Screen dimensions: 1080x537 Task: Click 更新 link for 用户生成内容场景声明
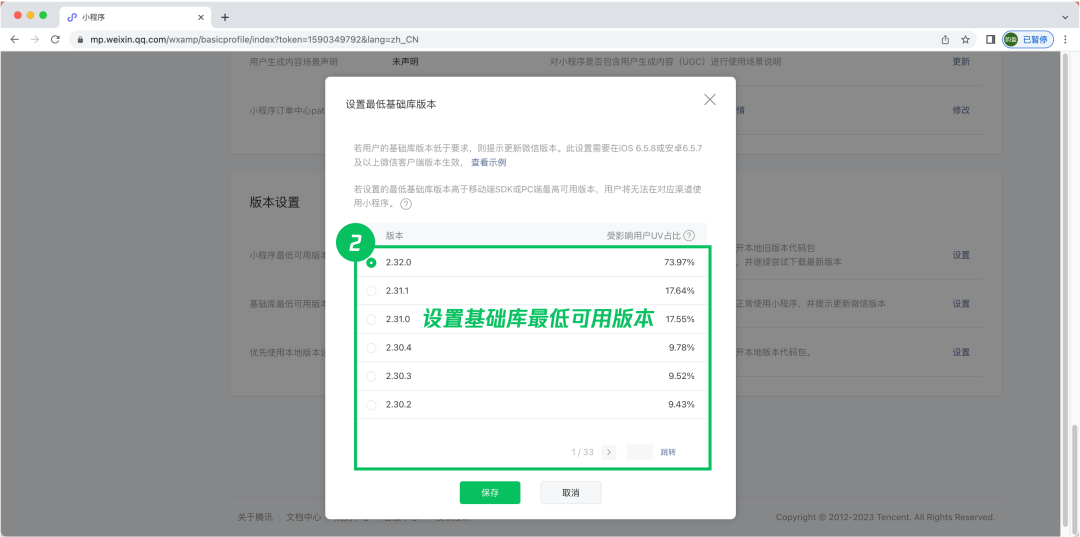[961, 62]
